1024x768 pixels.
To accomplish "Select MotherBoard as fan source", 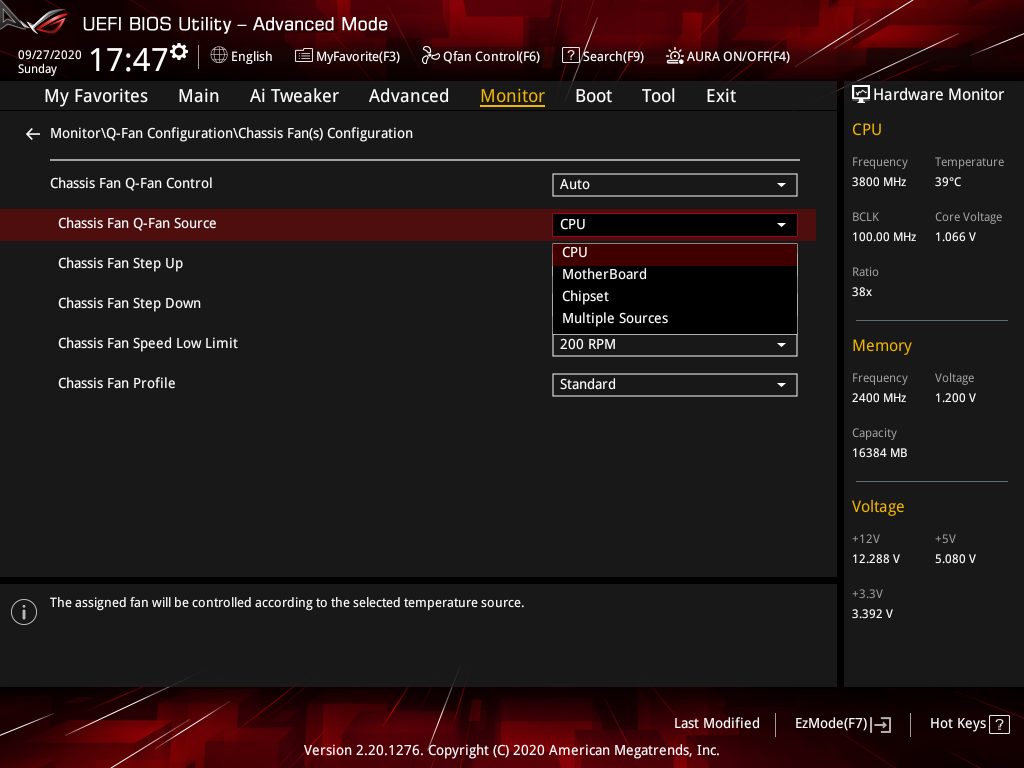I will 675,274.
